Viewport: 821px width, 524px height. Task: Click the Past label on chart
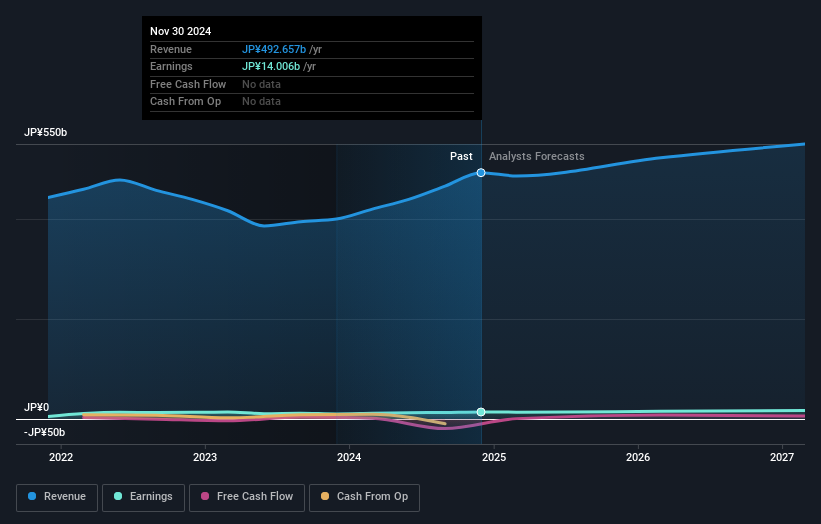point(461,156)
